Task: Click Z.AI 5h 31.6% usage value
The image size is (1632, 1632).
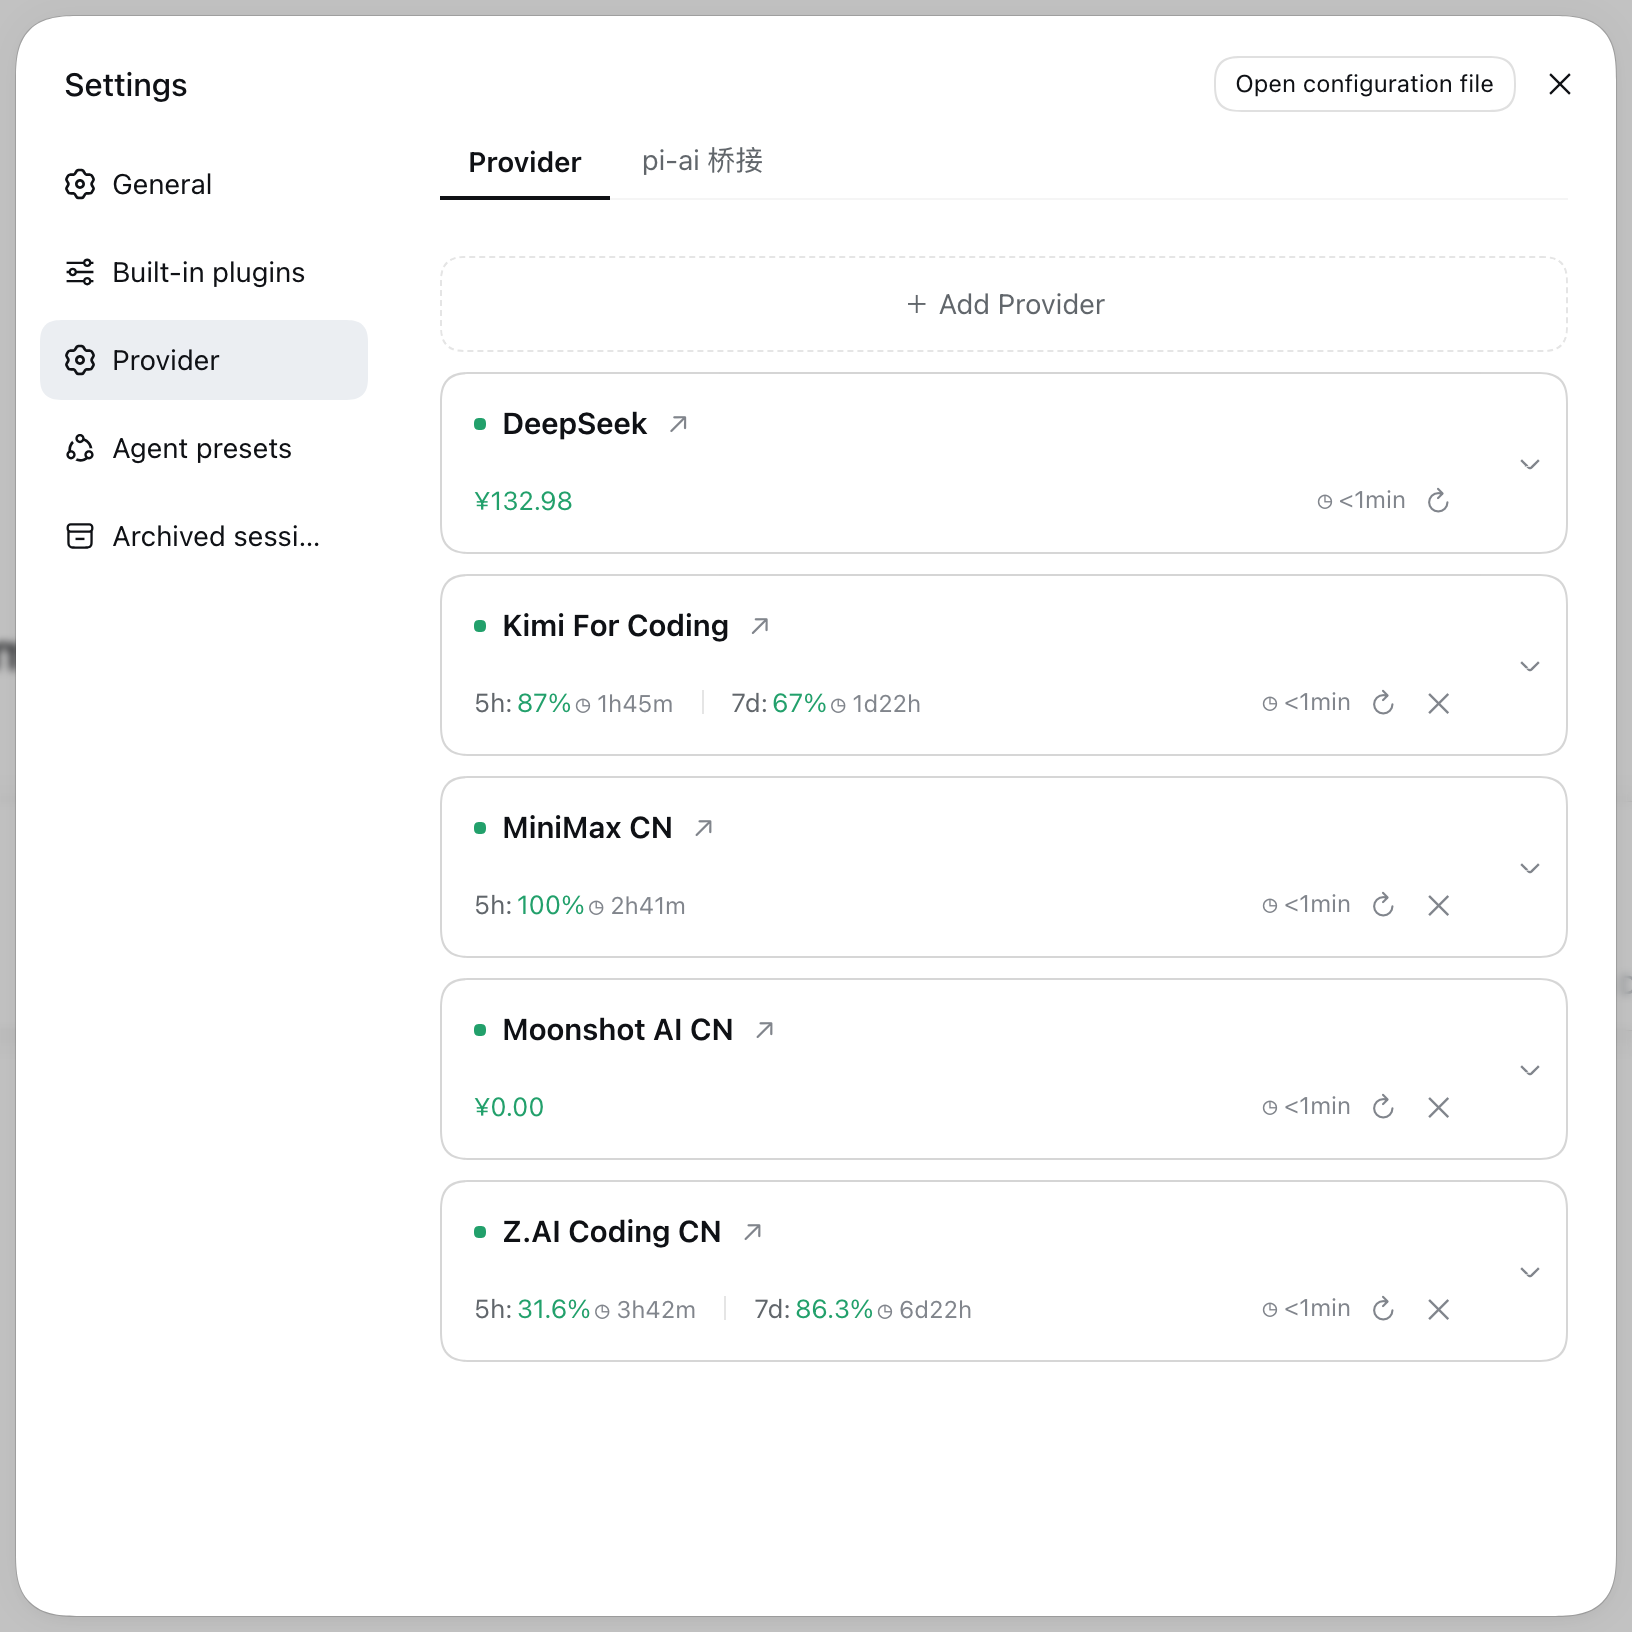Action: click(553, 1309)
